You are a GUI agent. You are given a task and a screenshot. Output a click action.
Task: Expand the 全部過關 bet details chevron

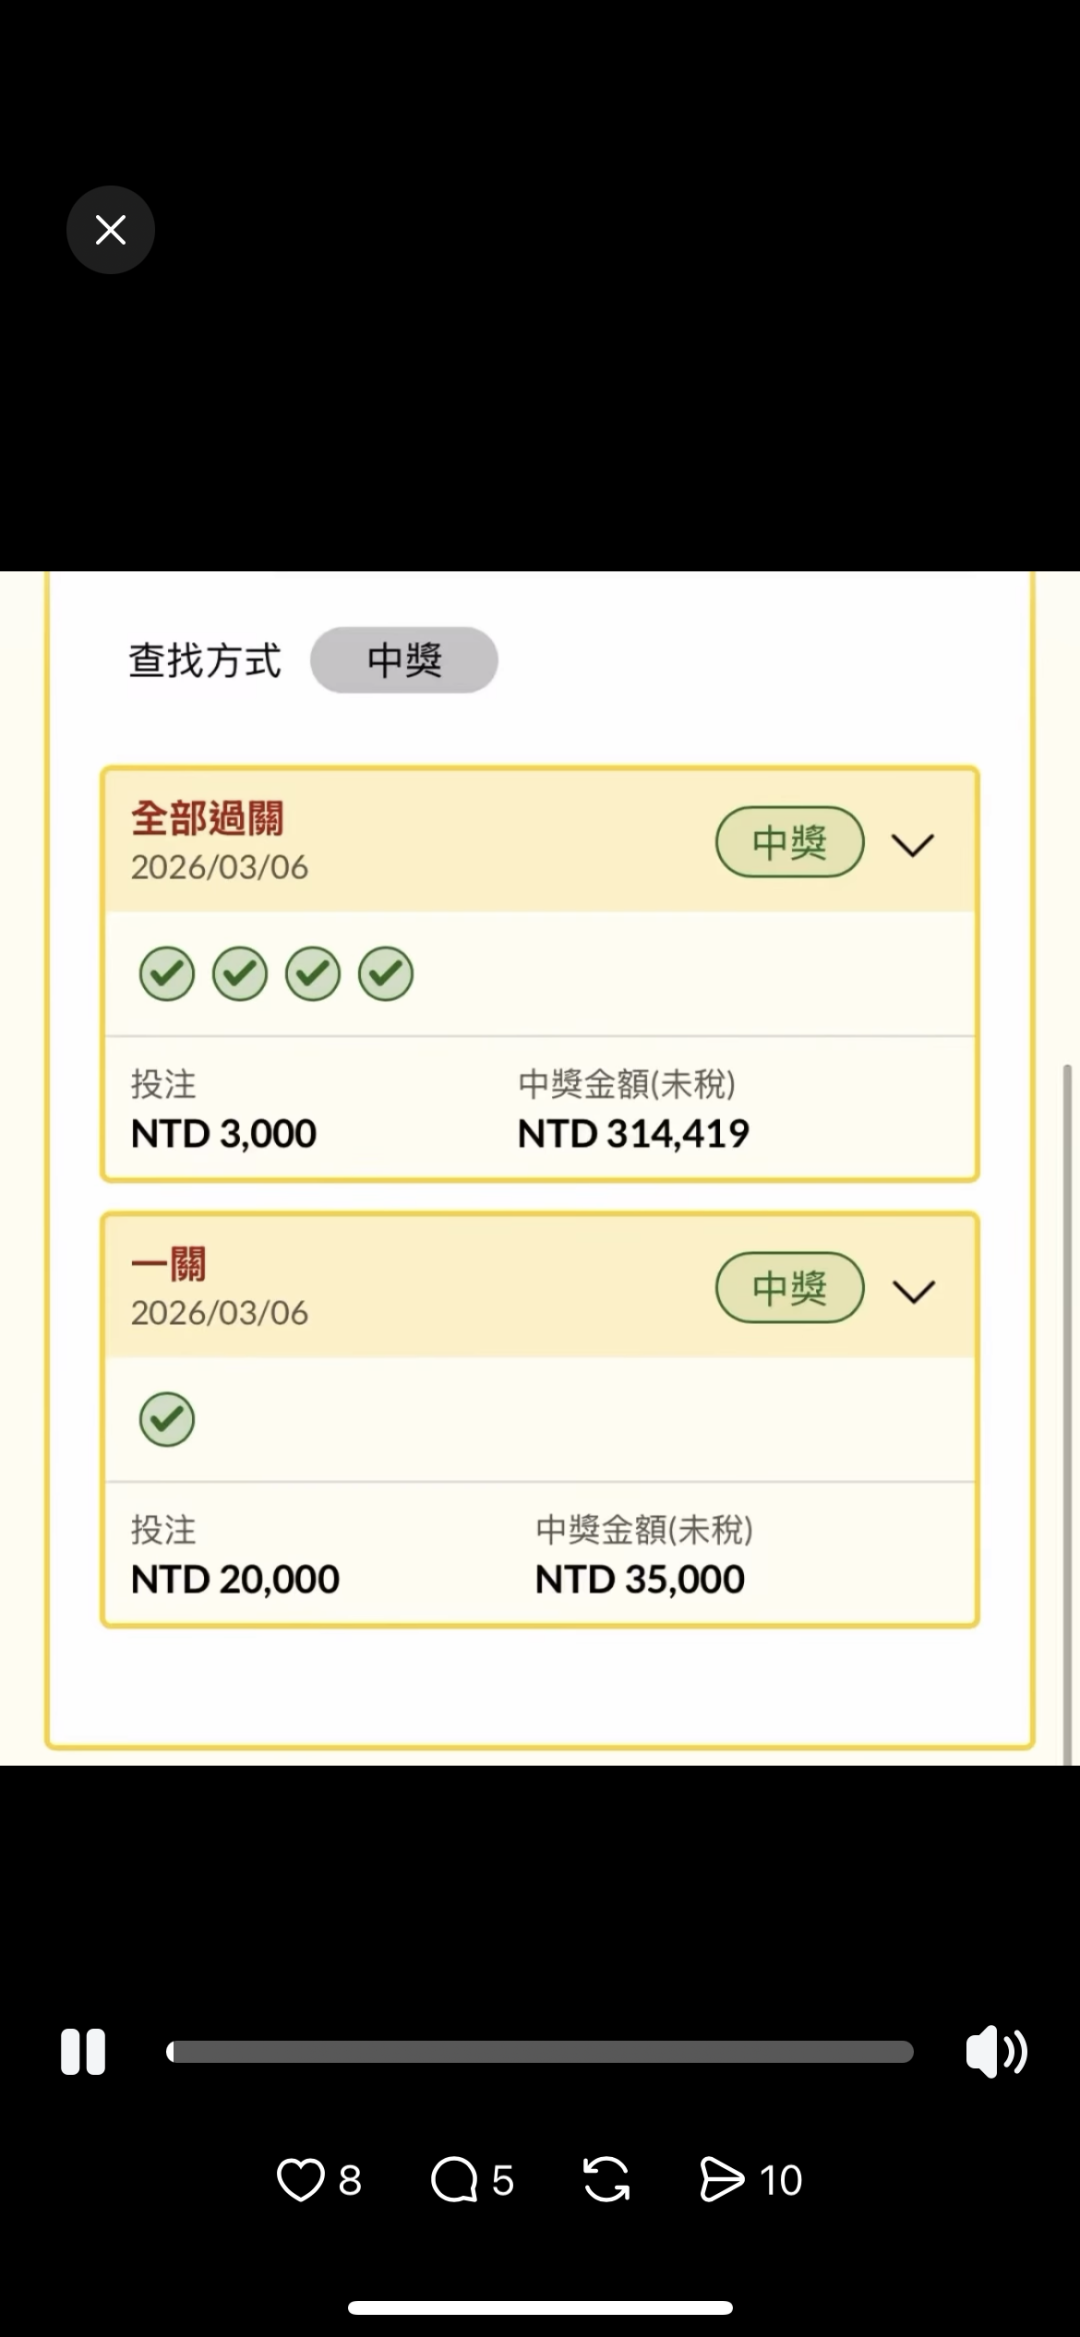pos(913,845)
